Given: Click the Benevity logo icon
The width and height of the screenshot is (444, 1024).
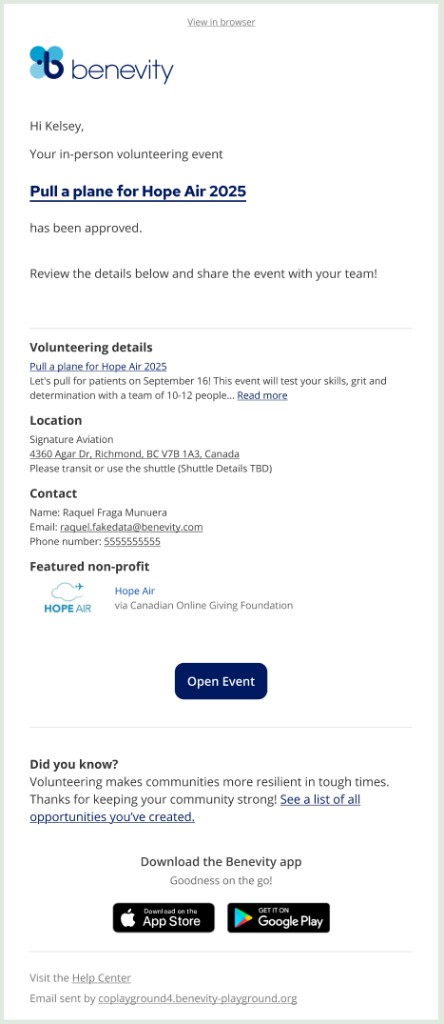Looking at the screenshot, I should click(x=47, y=63).
